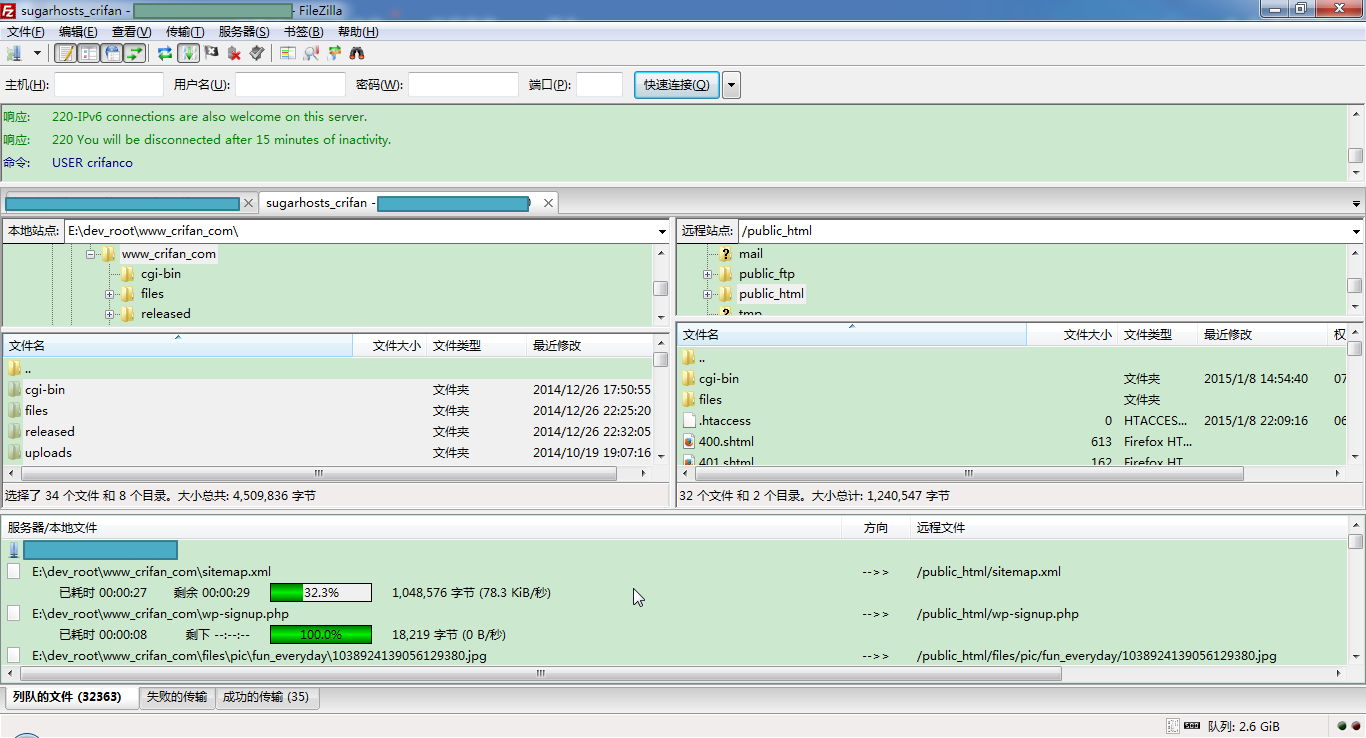Select the remote files folder row

coord(1011,399)
